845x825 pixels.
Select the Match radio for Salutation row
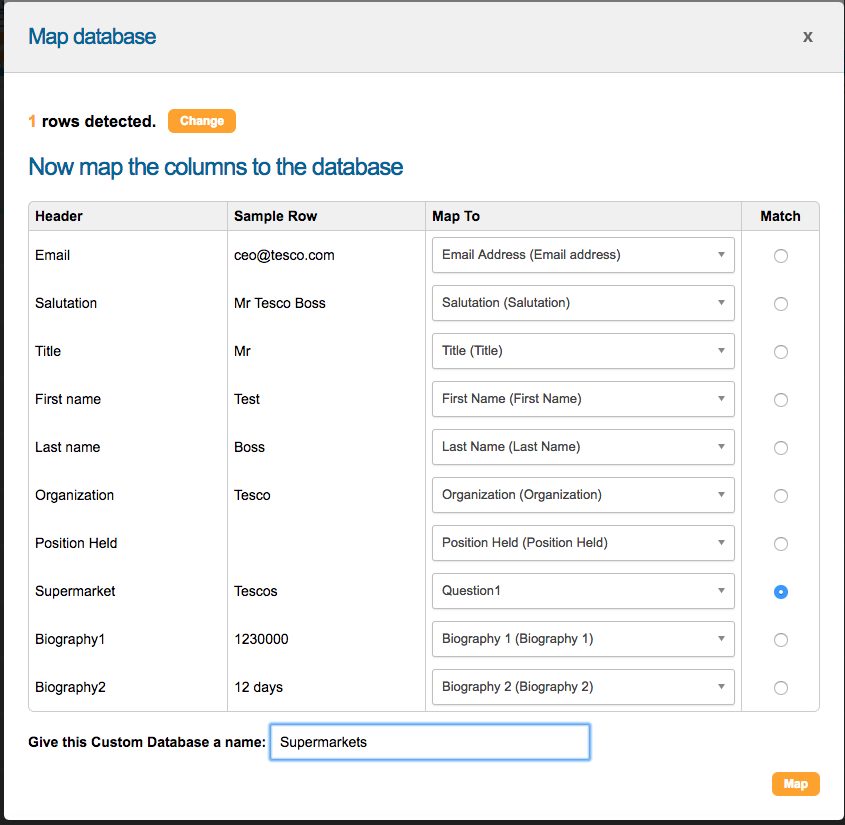coord(781,304)
